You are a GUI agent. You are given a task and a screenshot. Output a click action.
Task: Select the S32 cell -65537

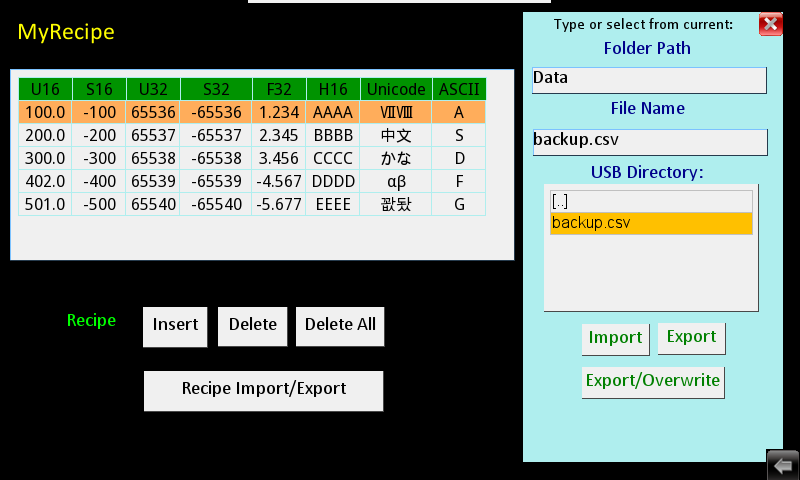(x=216, y=135)
